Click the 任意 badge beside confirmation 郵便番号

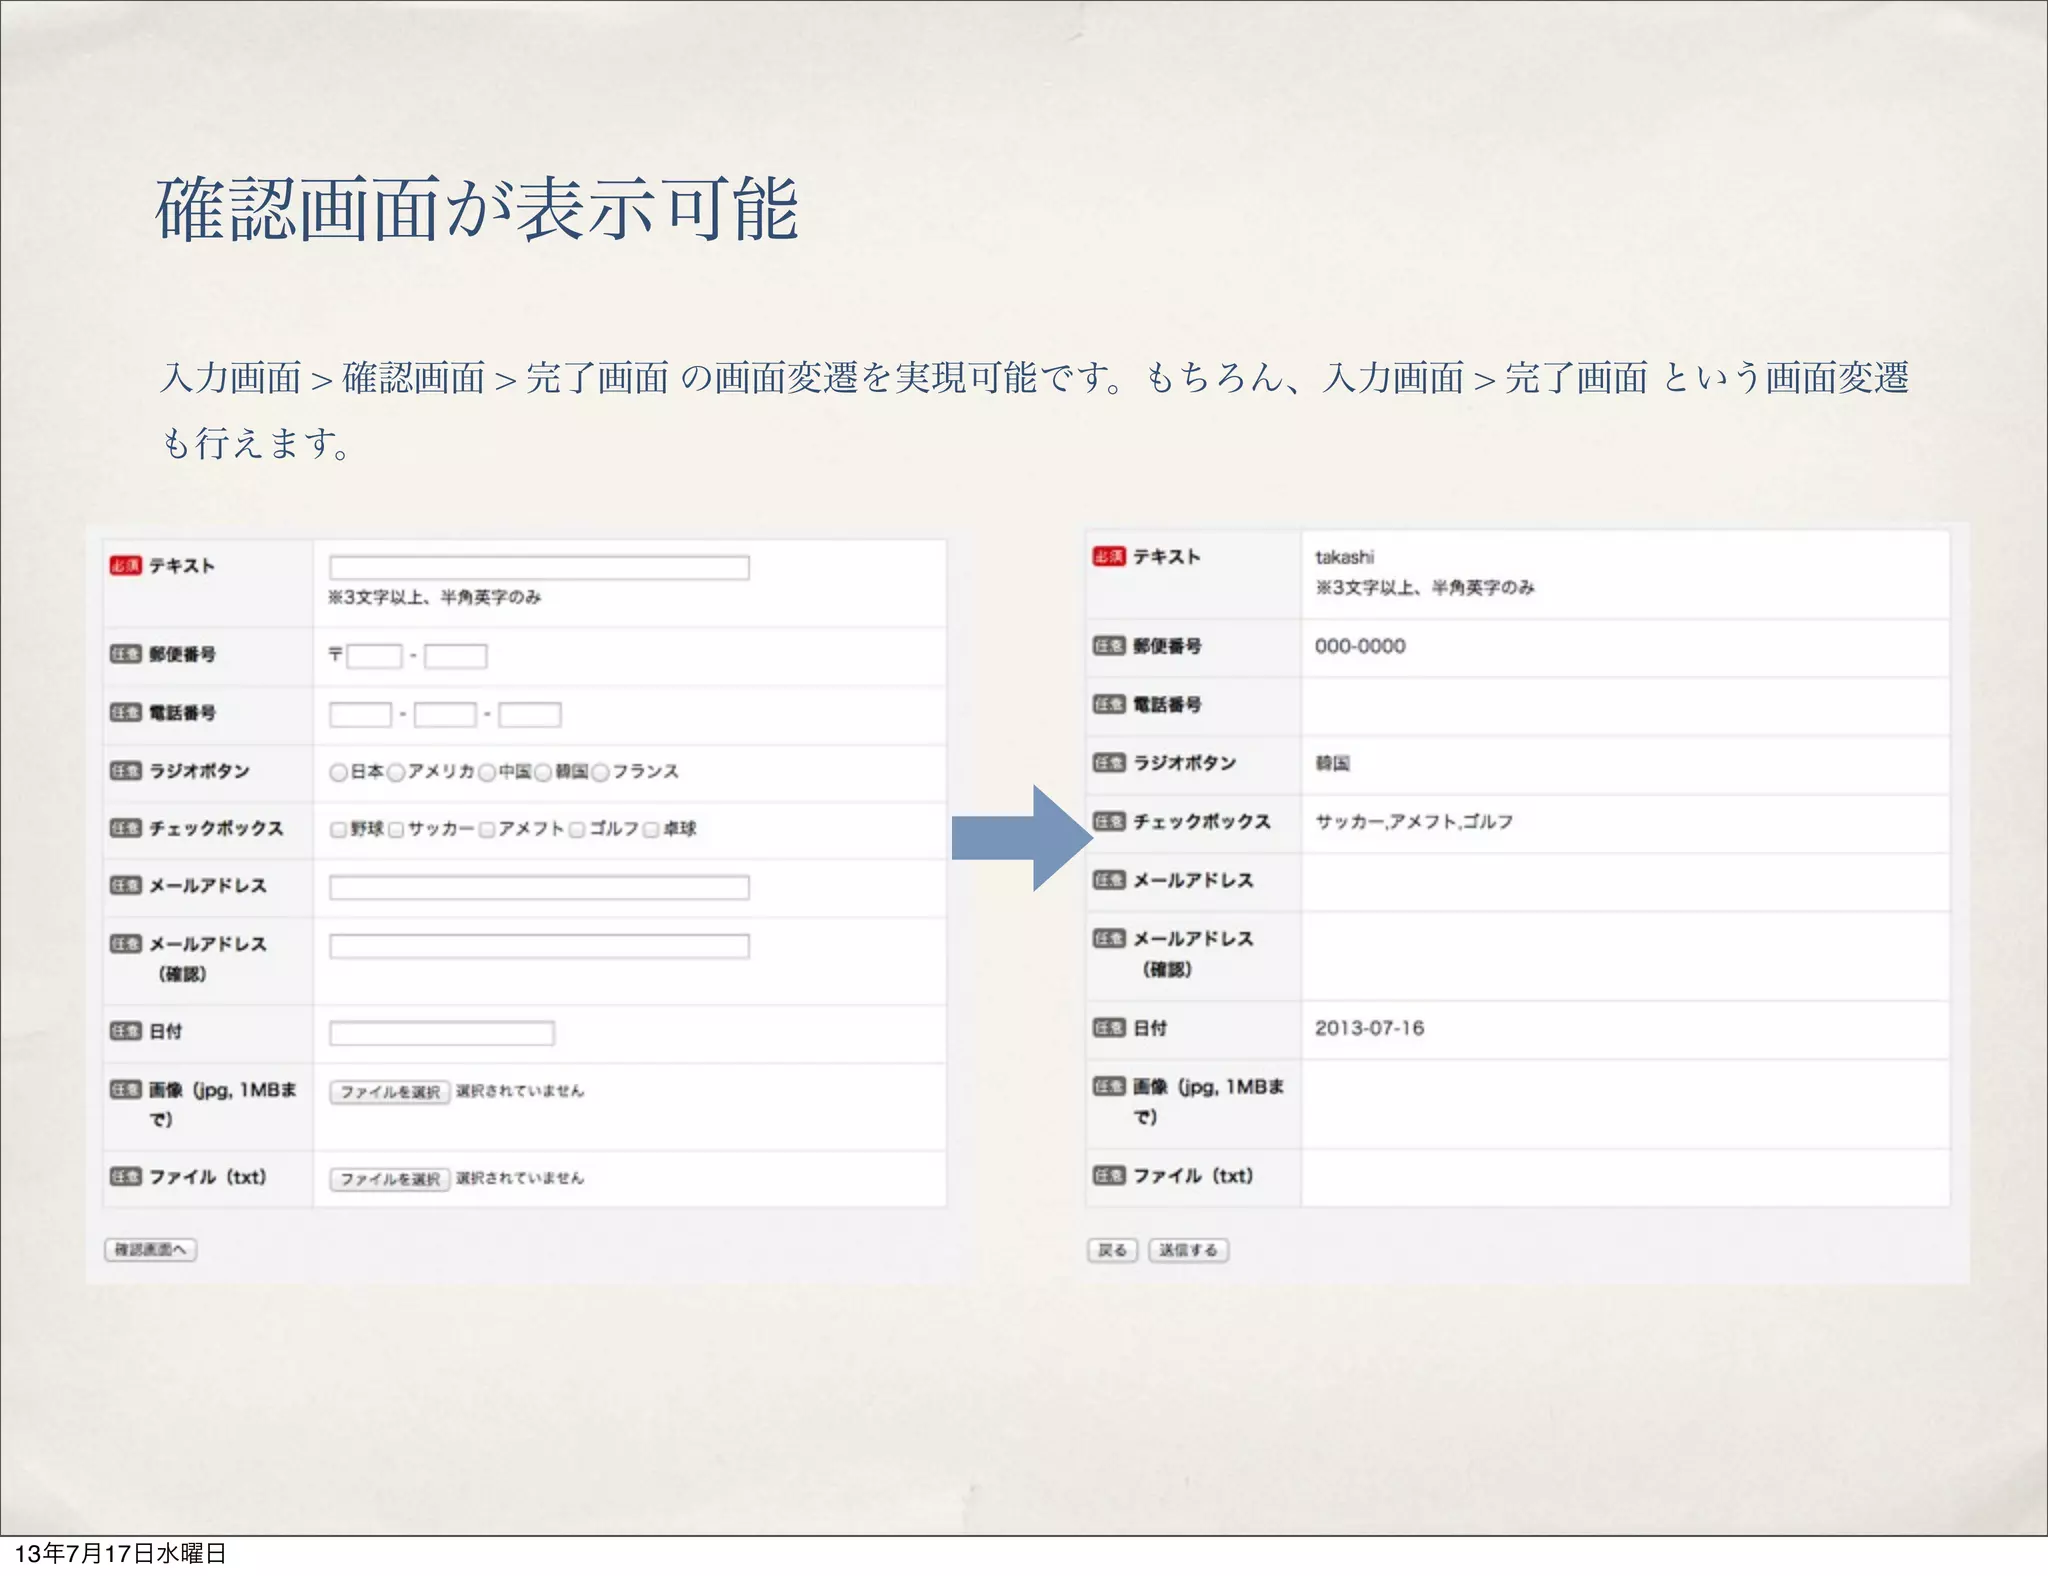click(1109, 646)
